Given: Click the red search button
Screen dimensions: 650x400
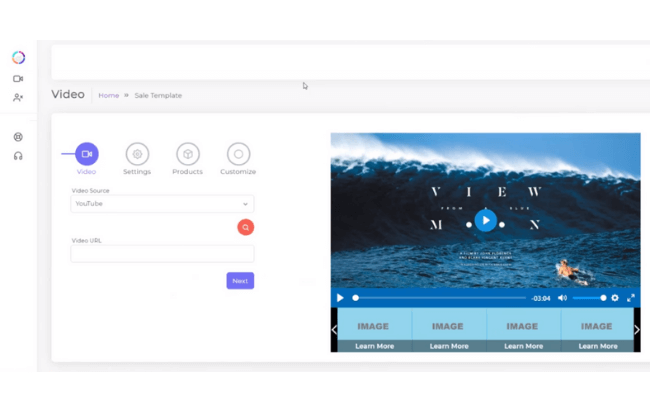Looking at the screenshot, I should pos(245,227).
